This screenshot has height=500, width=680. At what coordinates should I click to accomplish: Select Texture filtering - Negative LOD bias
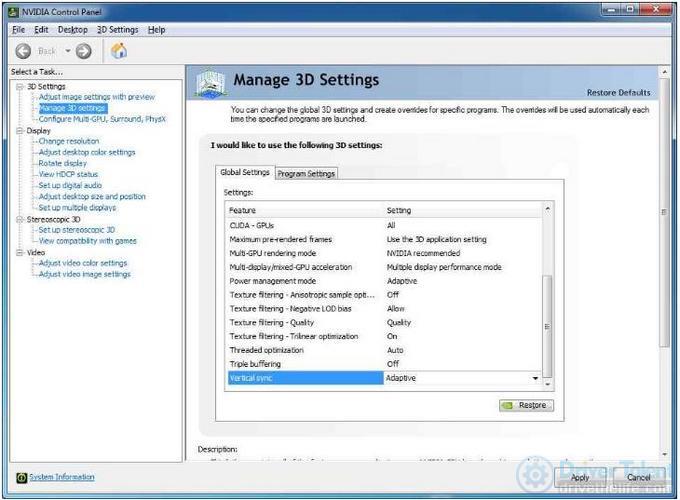384,309
